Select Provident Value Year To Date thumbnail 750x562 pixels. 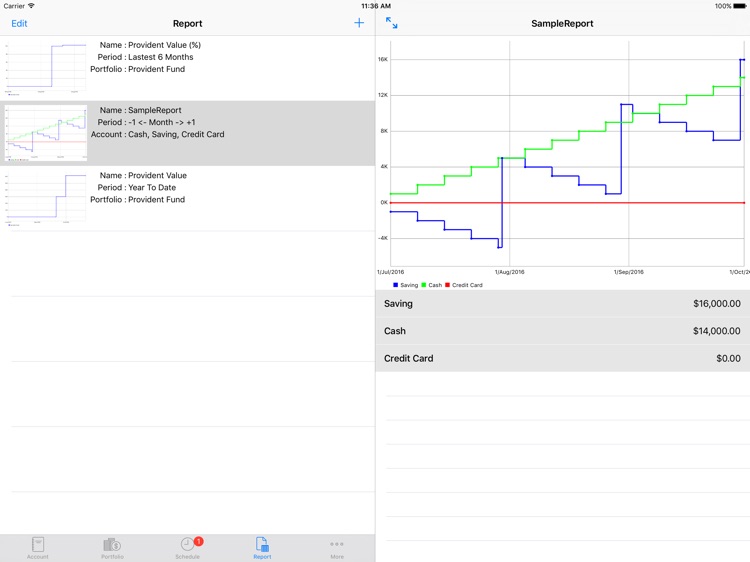(46, 198)
